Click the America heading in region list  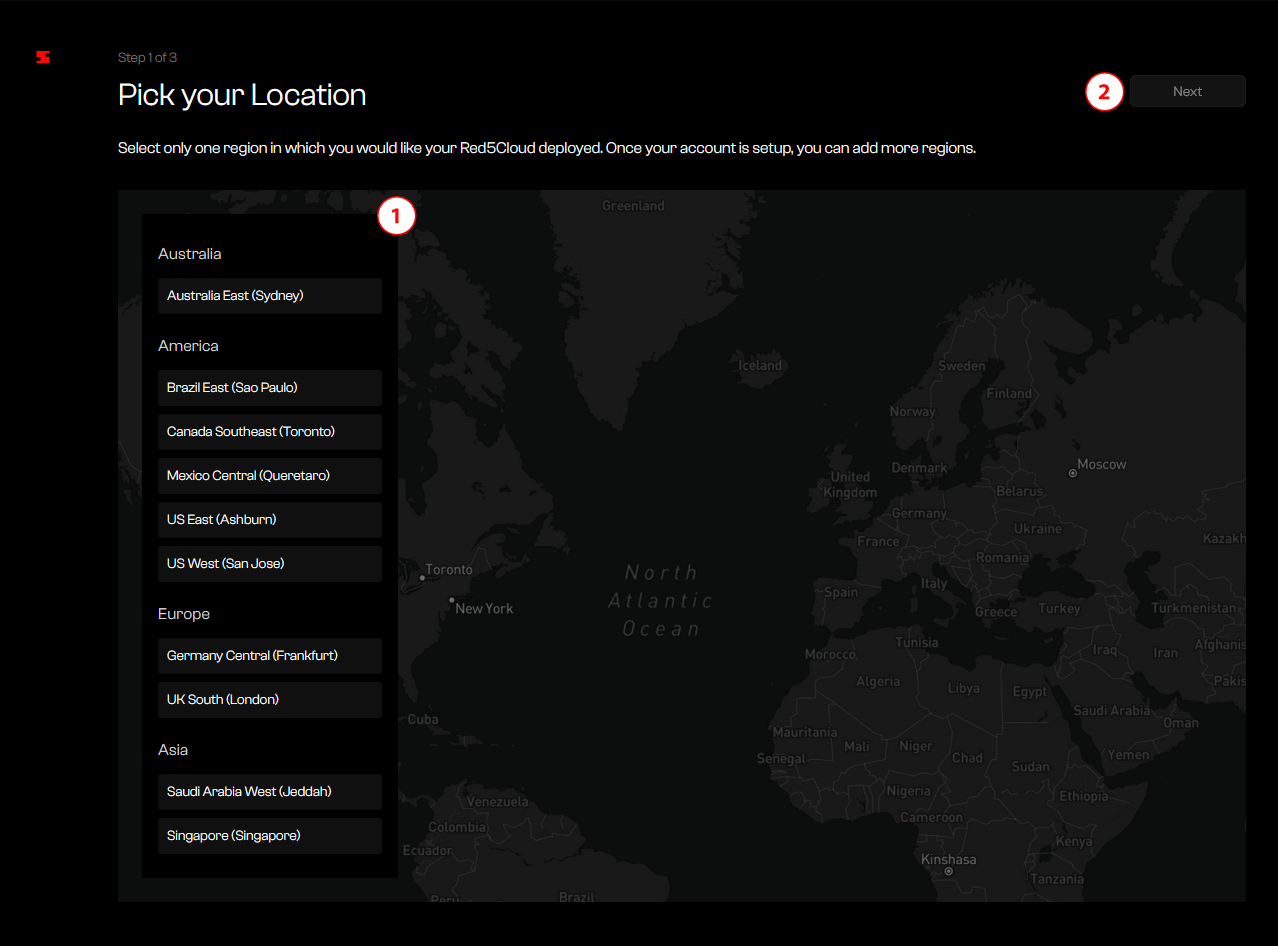188,346
